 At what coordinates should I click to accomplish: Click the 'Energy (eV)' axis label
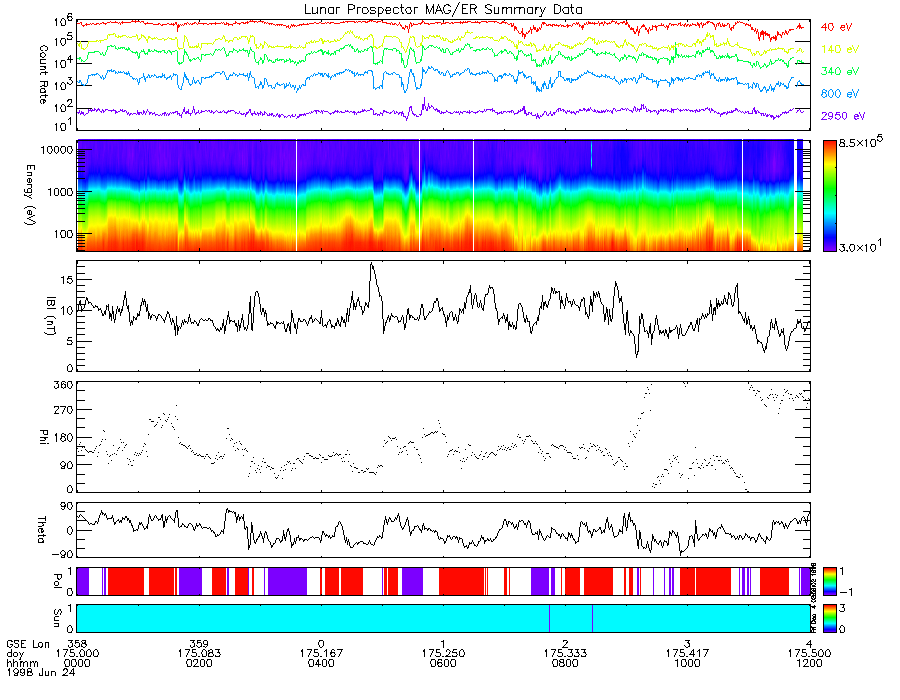pyautogui.click(x=30, y=195)
